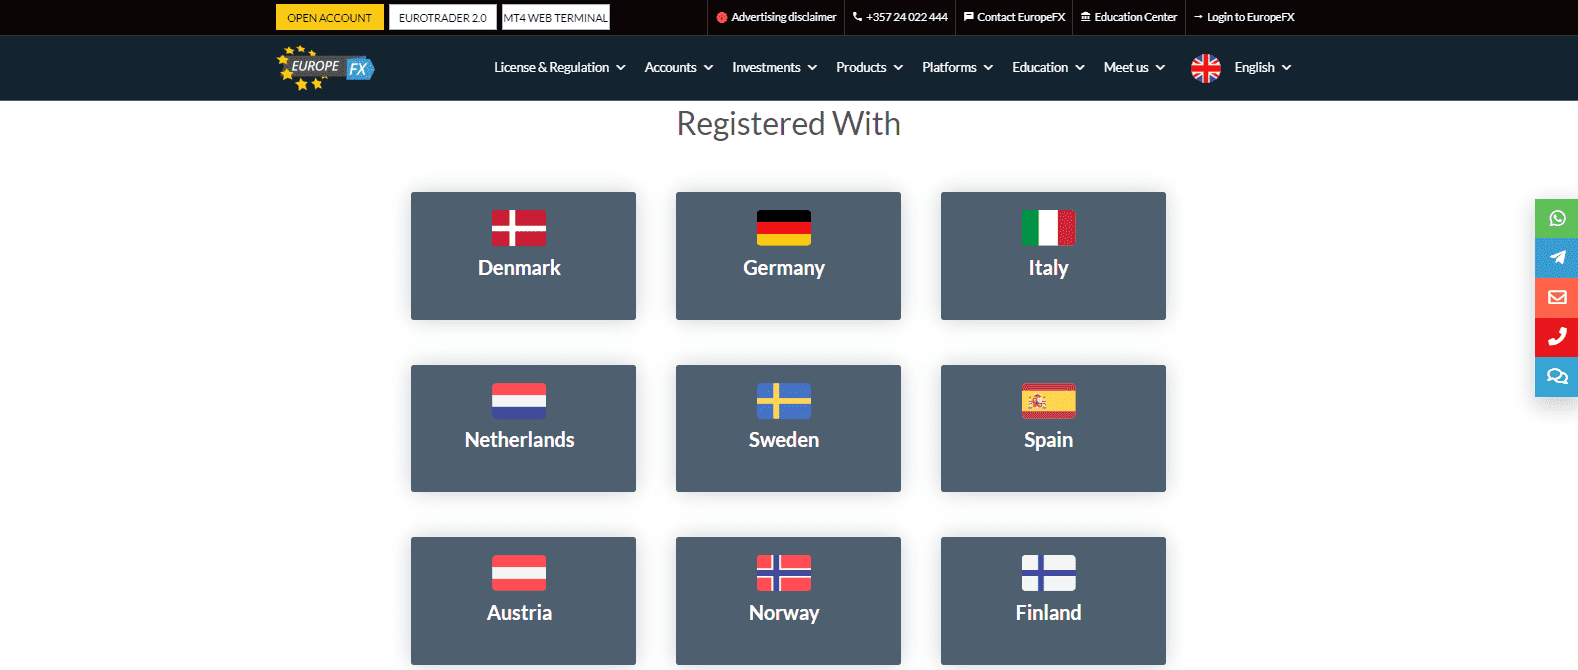The width and height of the screenshot is (1578, 670).
Task: Expand the Platforms menu dropdown
Action: 957,68
